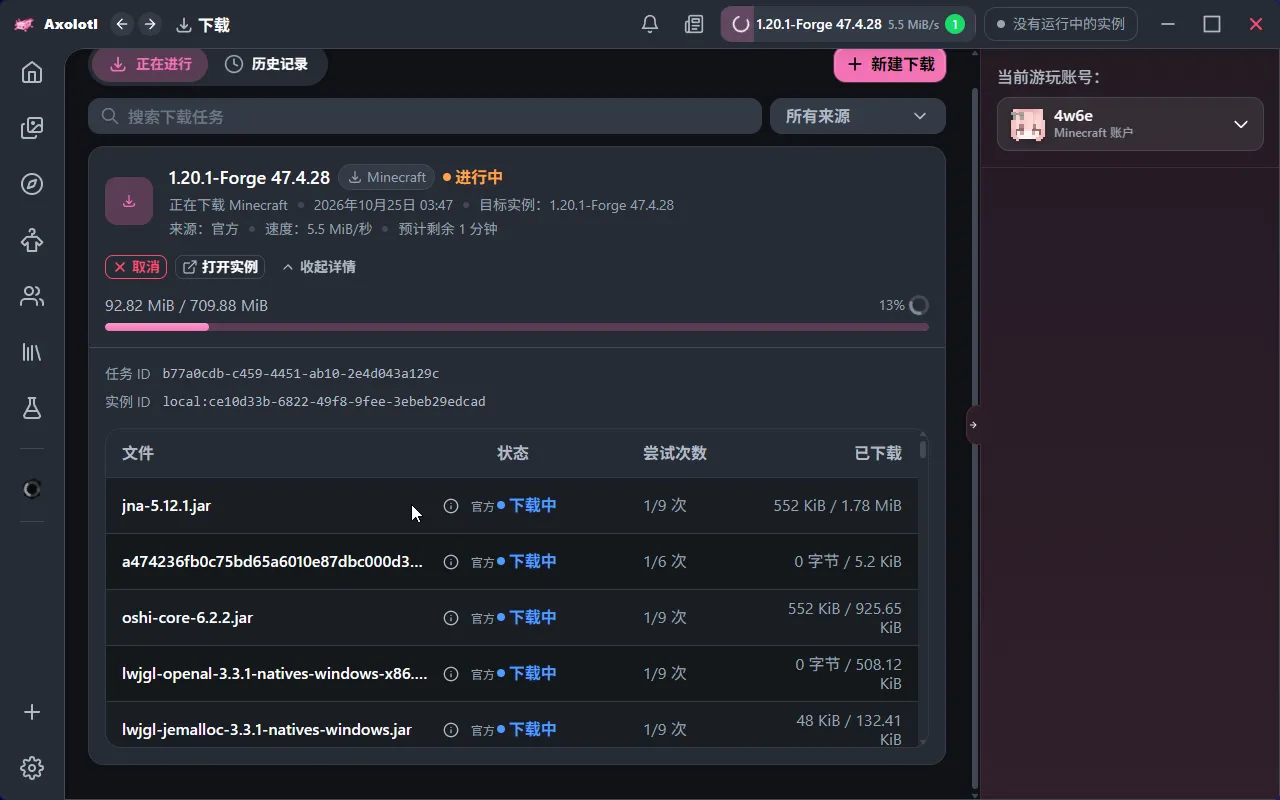Image resolution: width=1280 pixels, height=800 pixels.
Task: Click the round icon below sidebar divider
Action: tap(32, 488)
